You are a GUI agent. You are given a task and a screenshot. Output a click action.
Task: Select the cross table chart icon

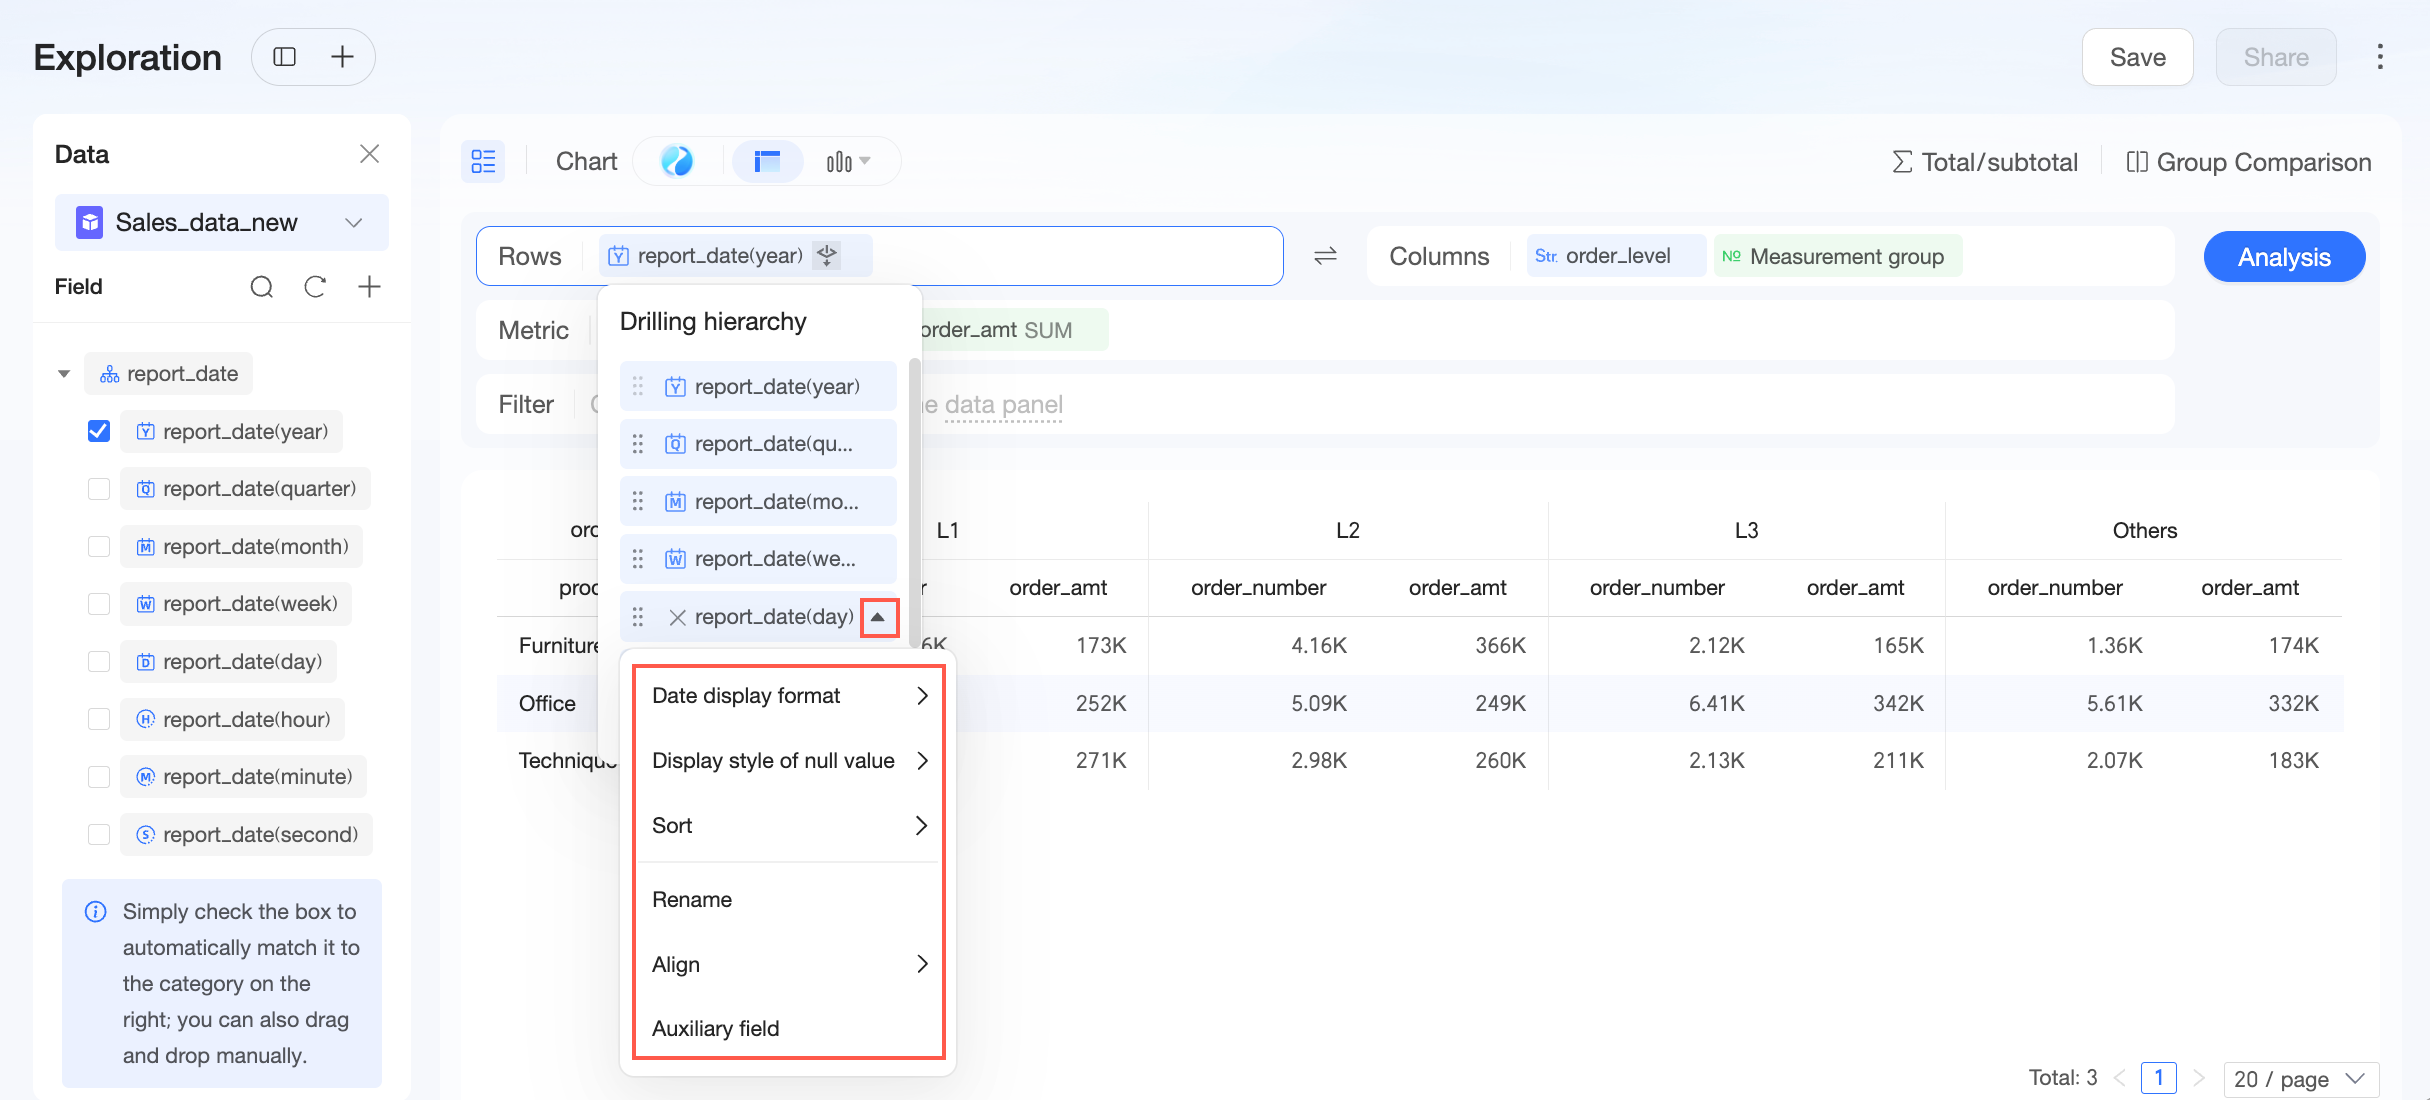pyautogui.click(x=767, y=161)
